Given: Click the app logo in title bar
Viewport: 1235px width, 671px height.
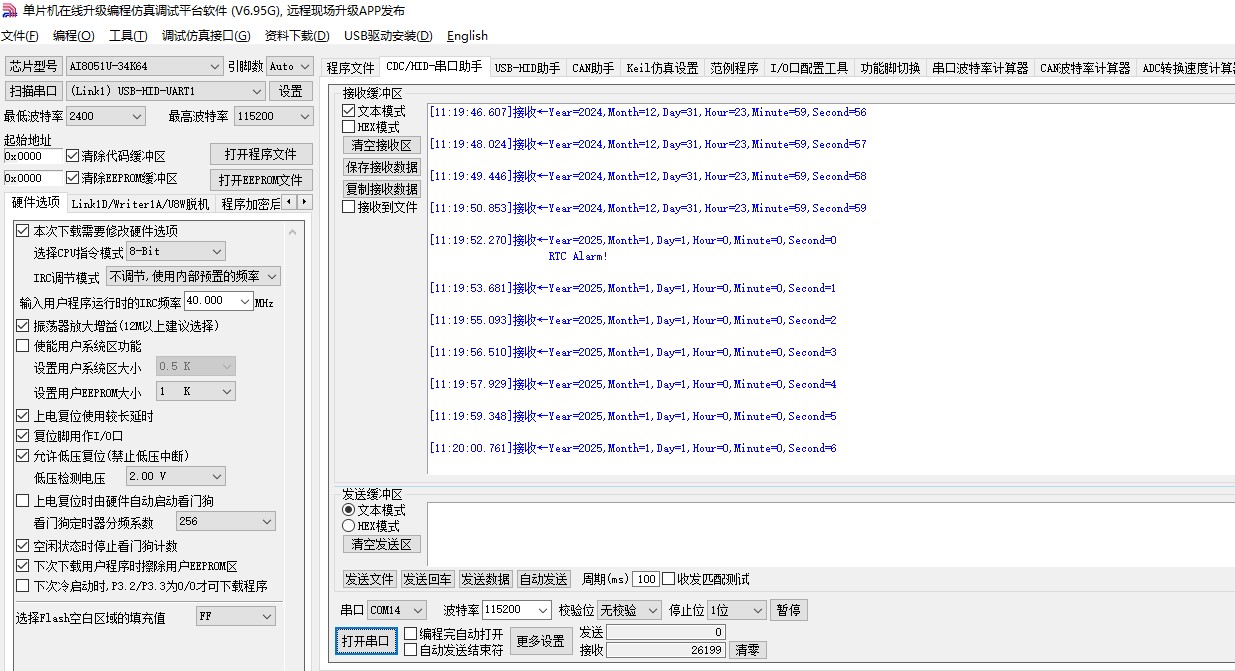Looking at the screenshot, I should [9, 11].
